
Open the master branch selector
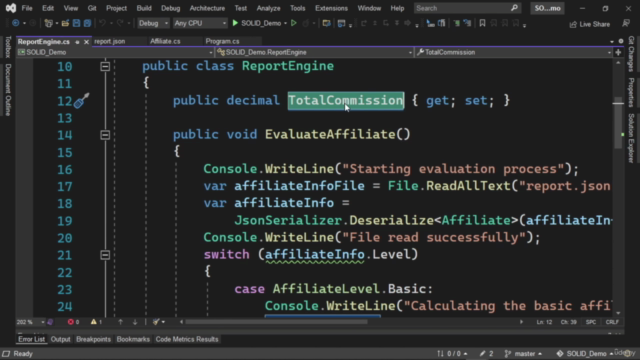point(523,353)
